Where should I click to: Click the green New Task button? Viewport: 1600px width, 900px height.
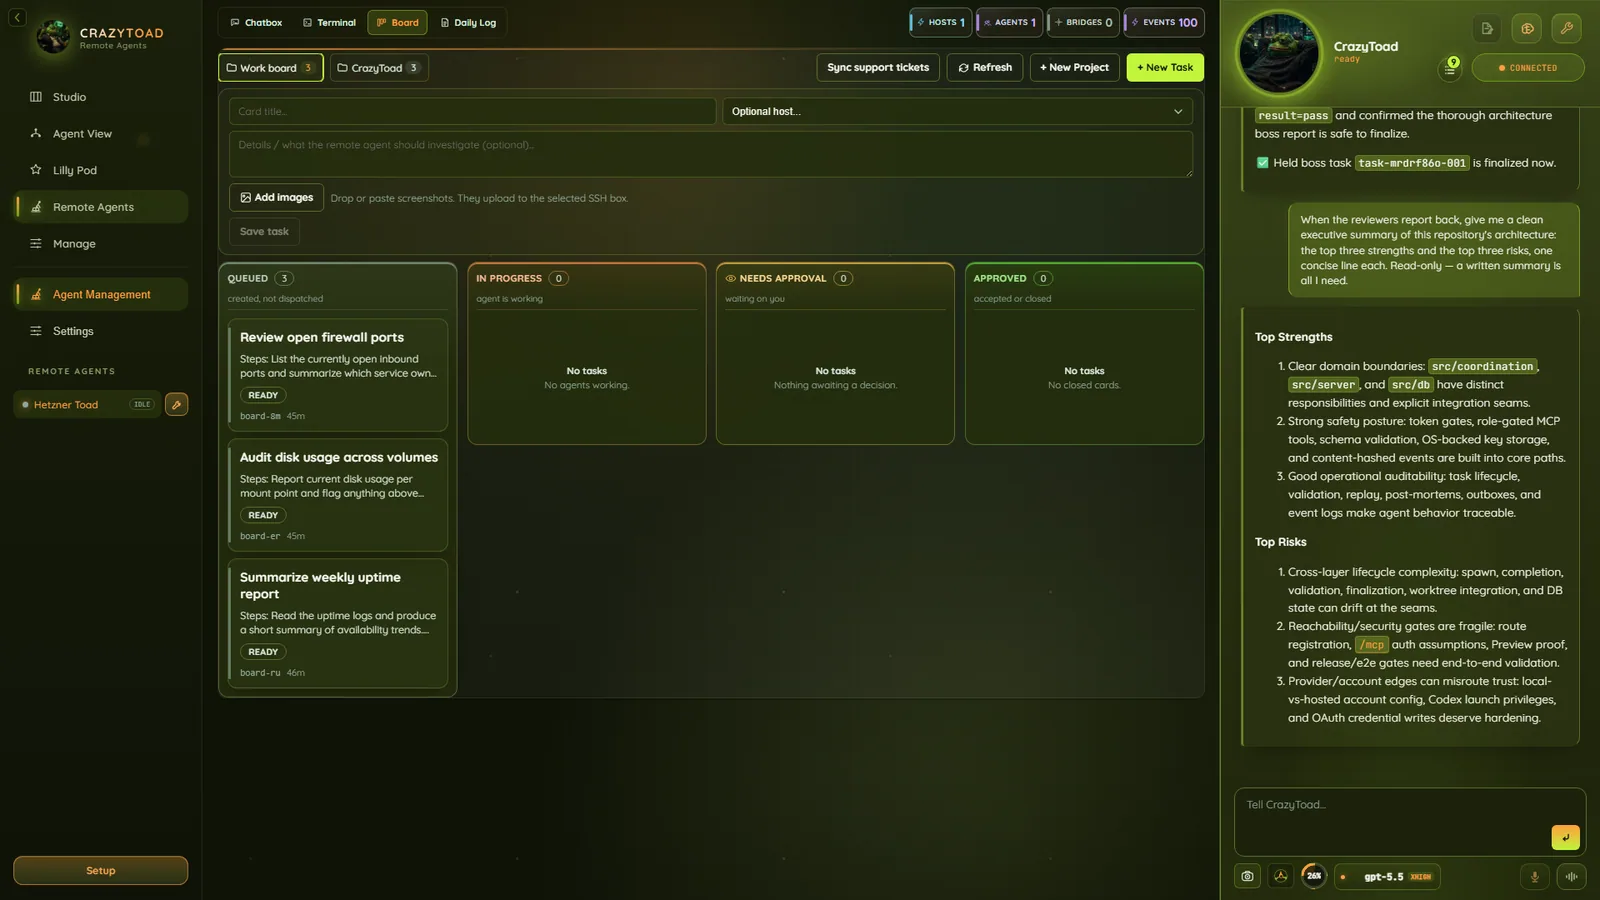[x=1165, y=68]
